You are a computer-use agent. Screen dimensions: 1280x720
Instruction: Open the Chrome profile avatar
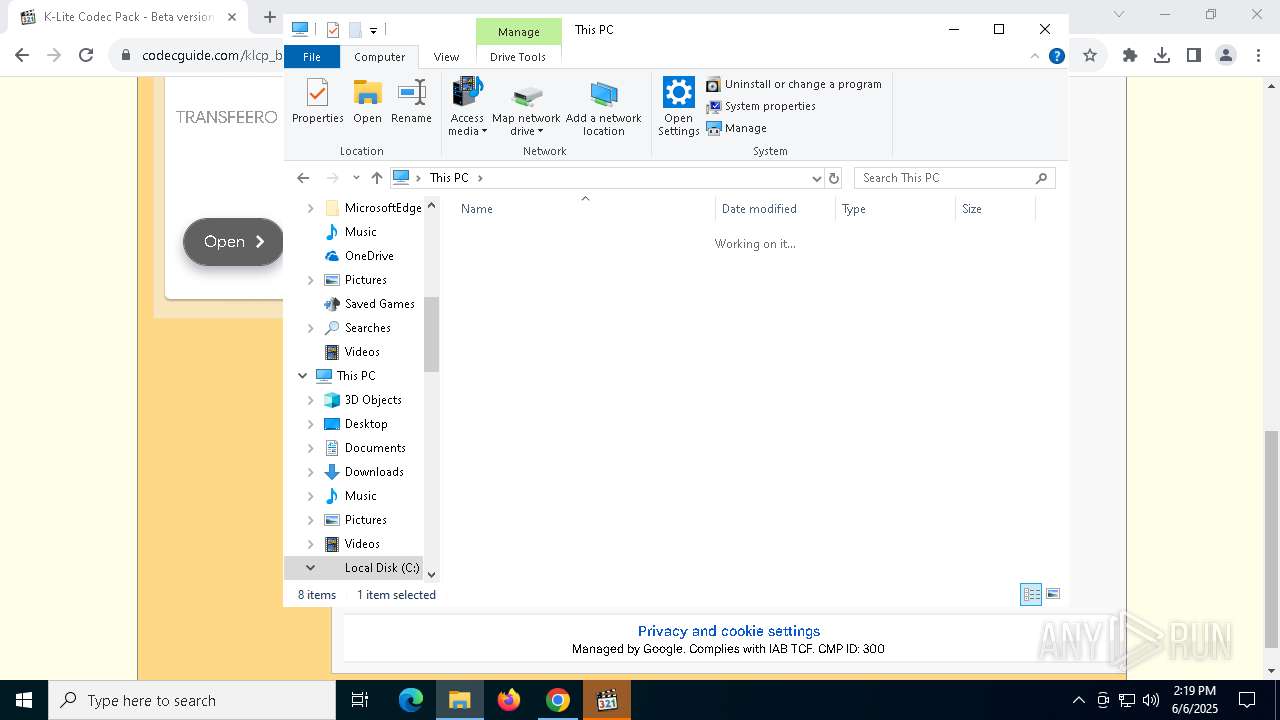coord(1226,56)
